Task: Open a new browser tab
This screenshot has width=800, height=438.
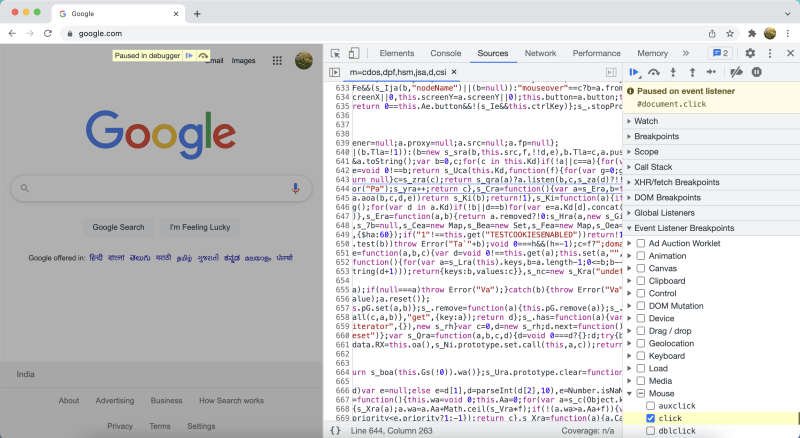Action: click(x=197, y=14)
